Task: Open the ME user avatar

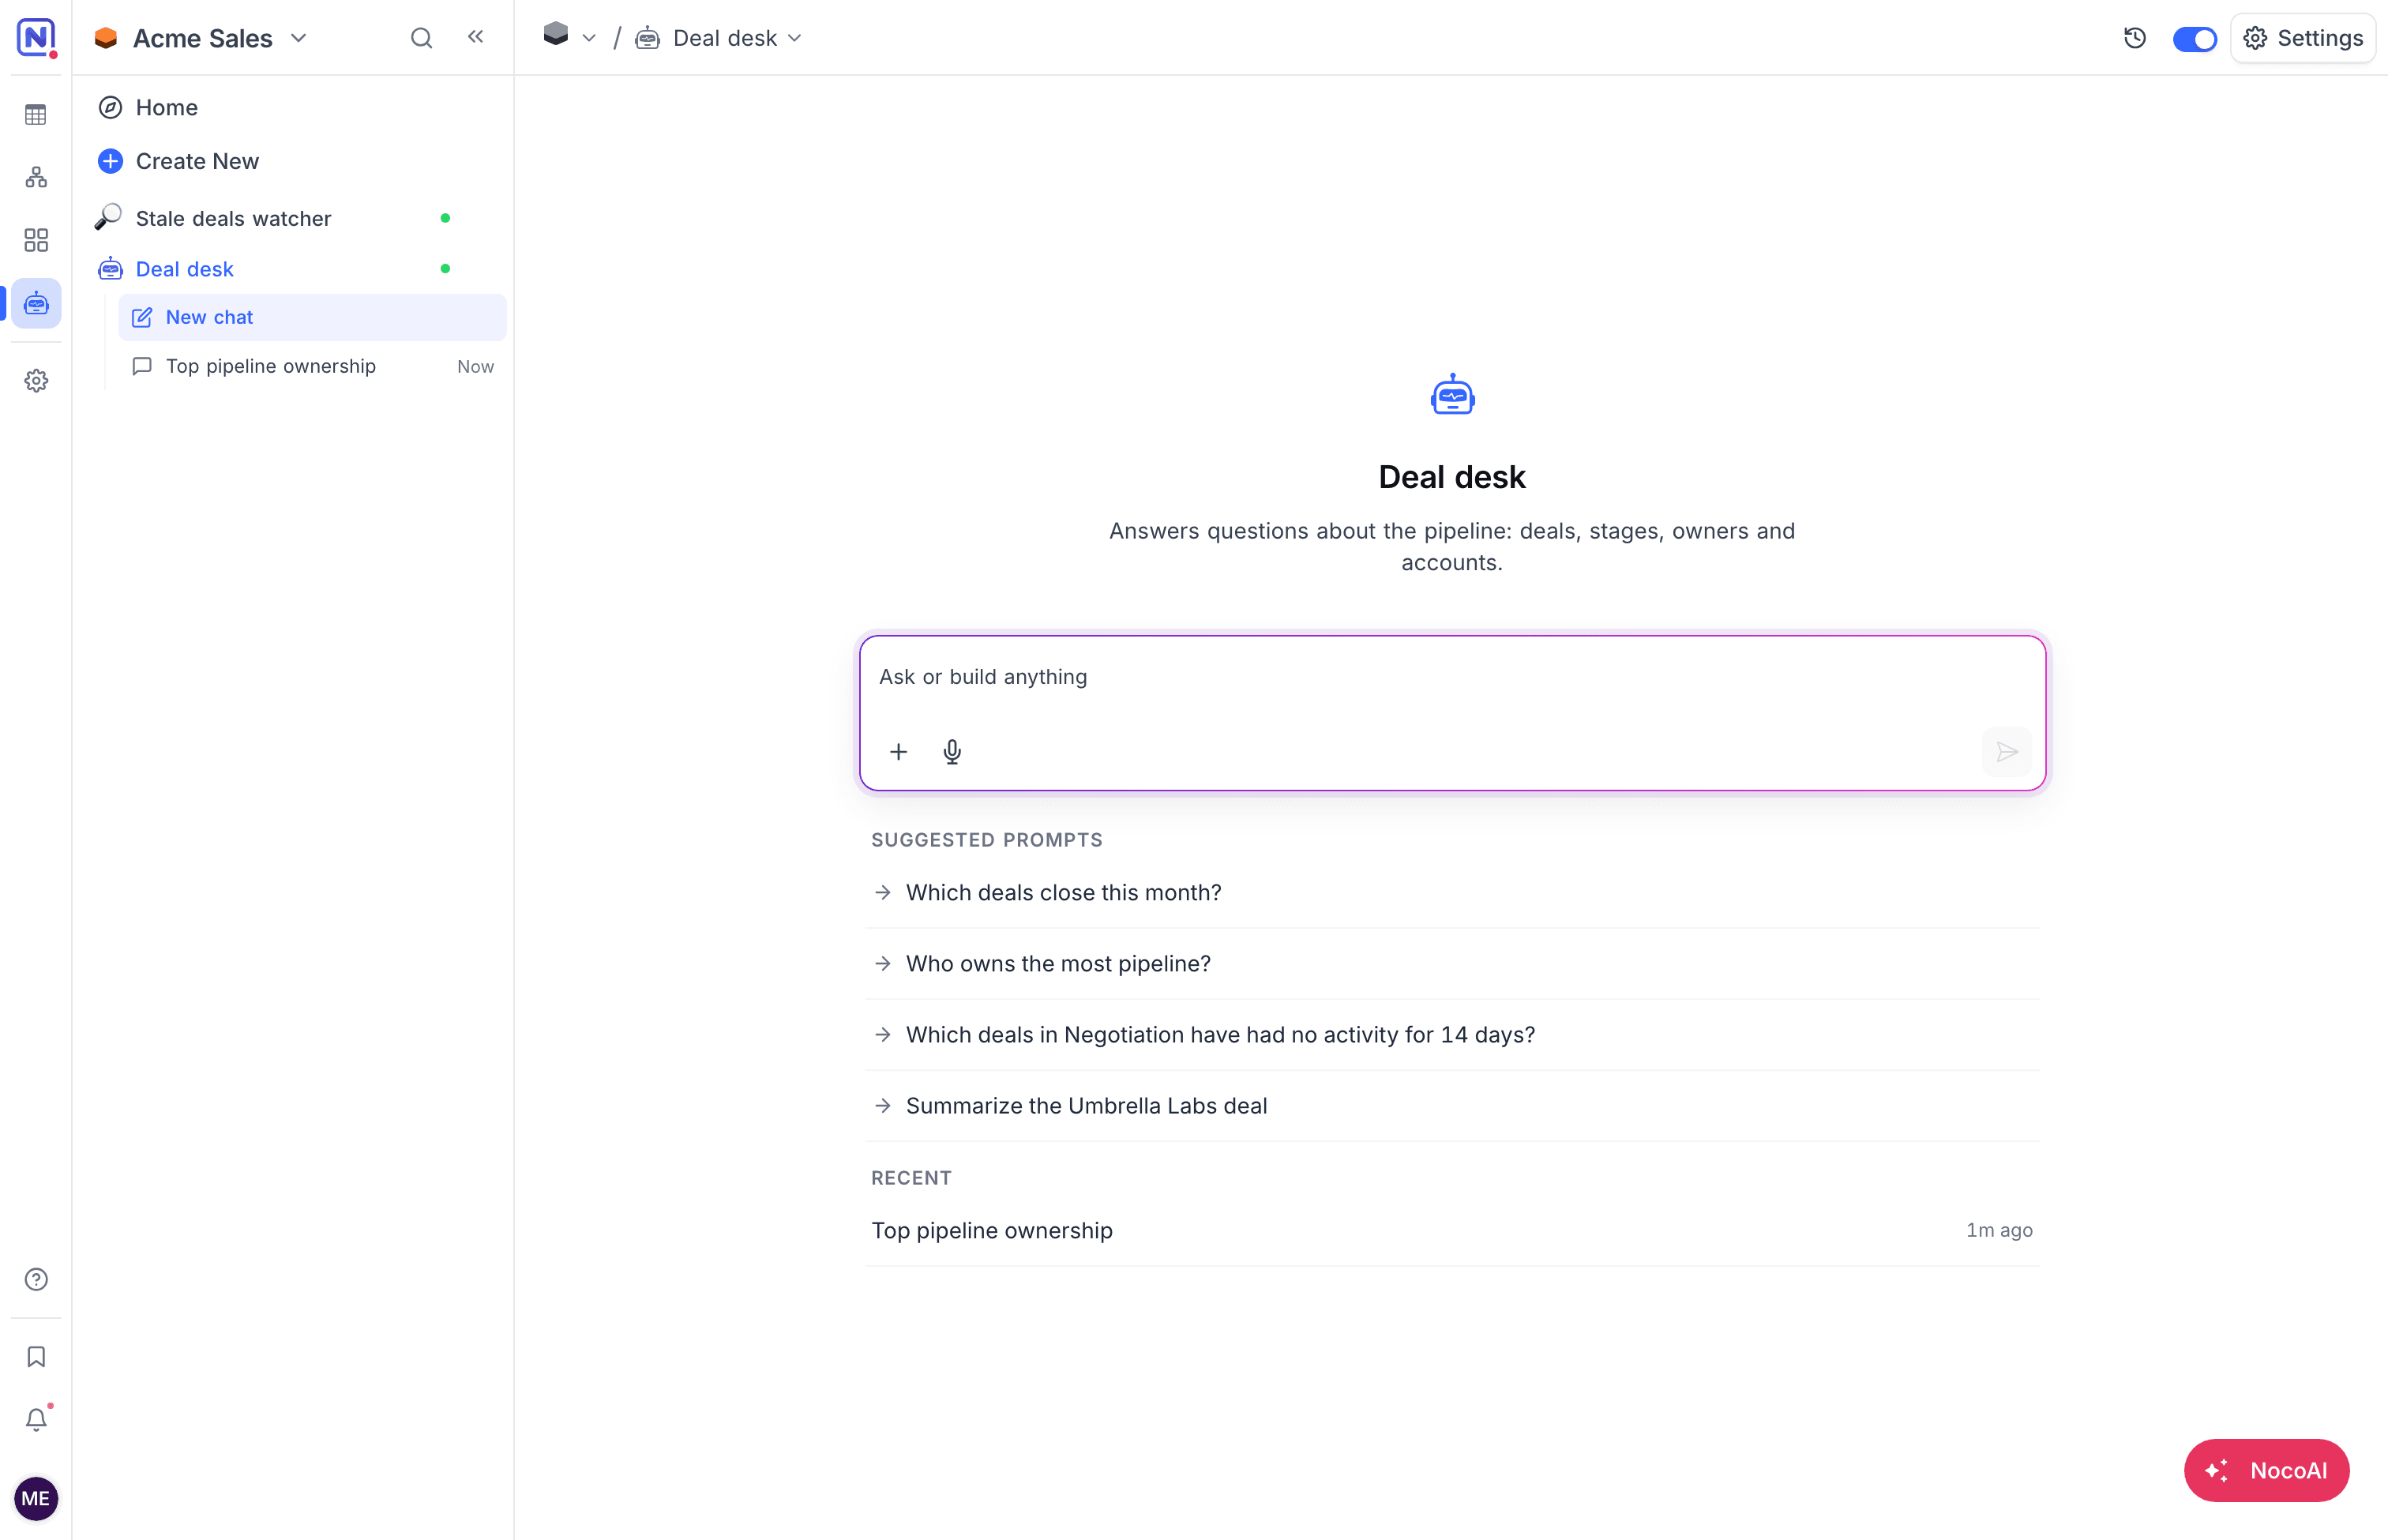Action: coord(36,1498)
